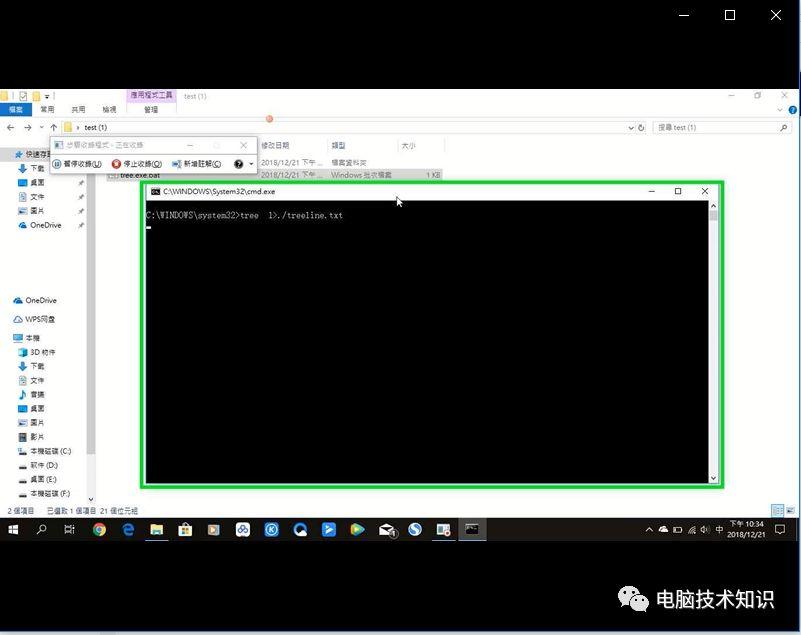
Task: Open 影片 folder under 本機
Action: pos(32,437)
